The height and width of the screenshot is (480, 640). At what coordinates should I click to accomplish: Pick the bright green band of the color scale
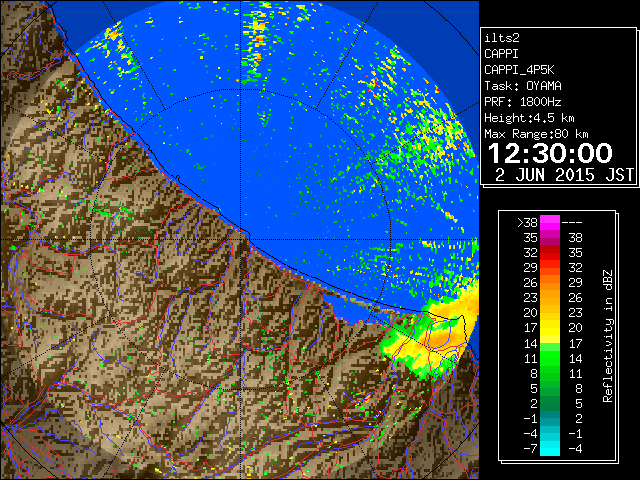coord(550,357)
